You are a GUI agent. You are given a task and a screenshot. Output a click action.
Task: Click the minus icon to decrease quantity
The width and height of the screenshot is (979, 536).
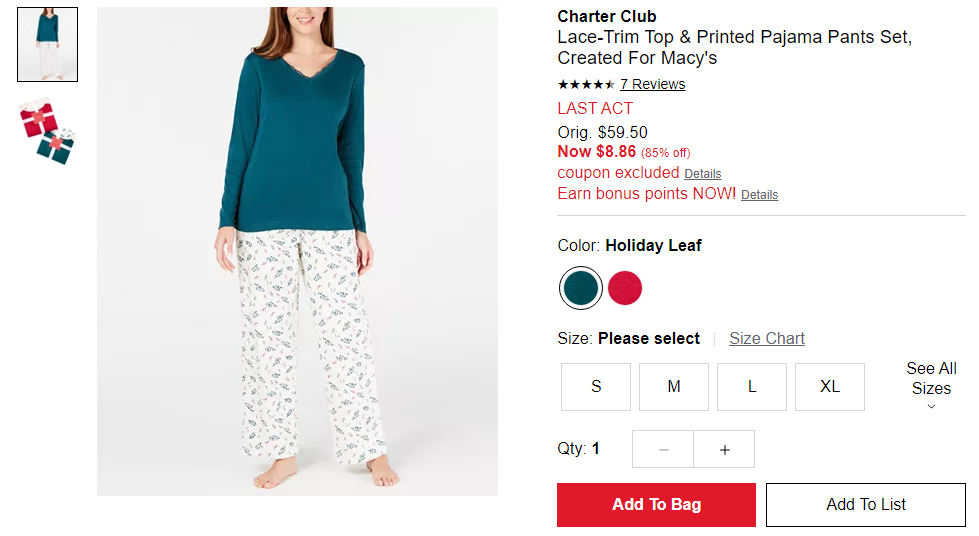pyautogui.click(x=663, y=449)
